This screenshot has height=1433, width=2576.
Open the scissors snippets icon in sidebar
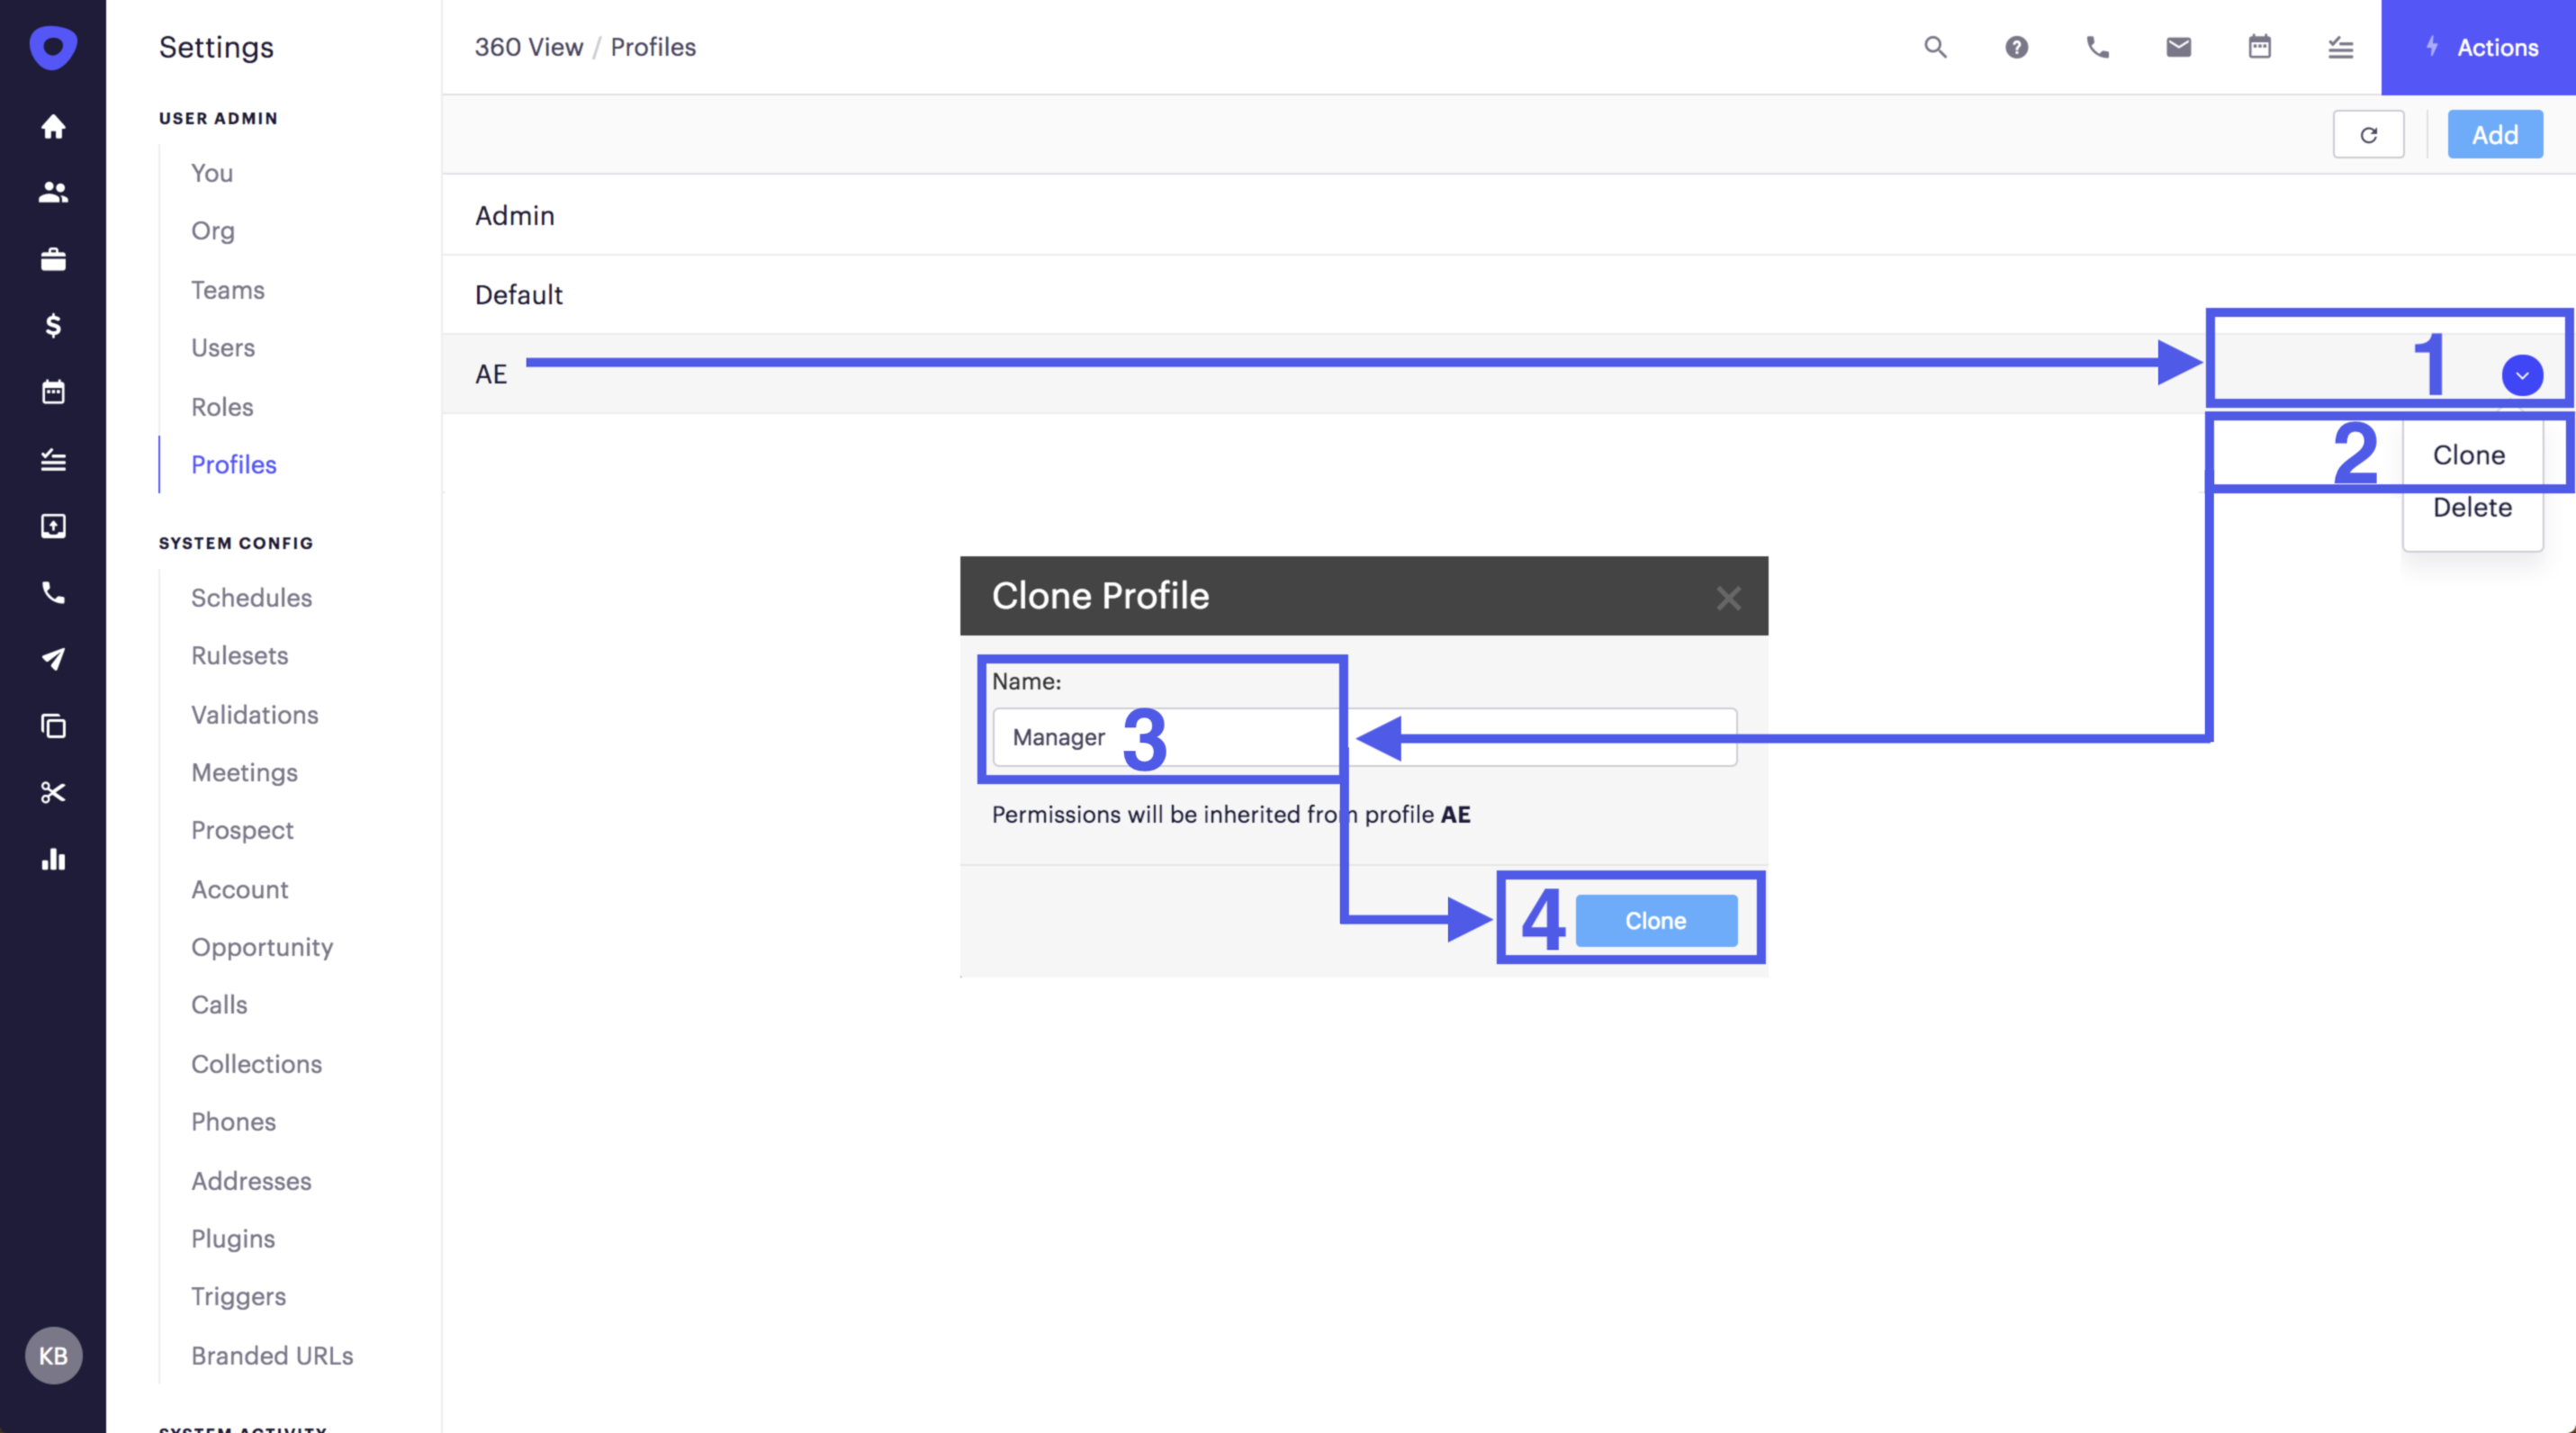[x=53, y=792]
